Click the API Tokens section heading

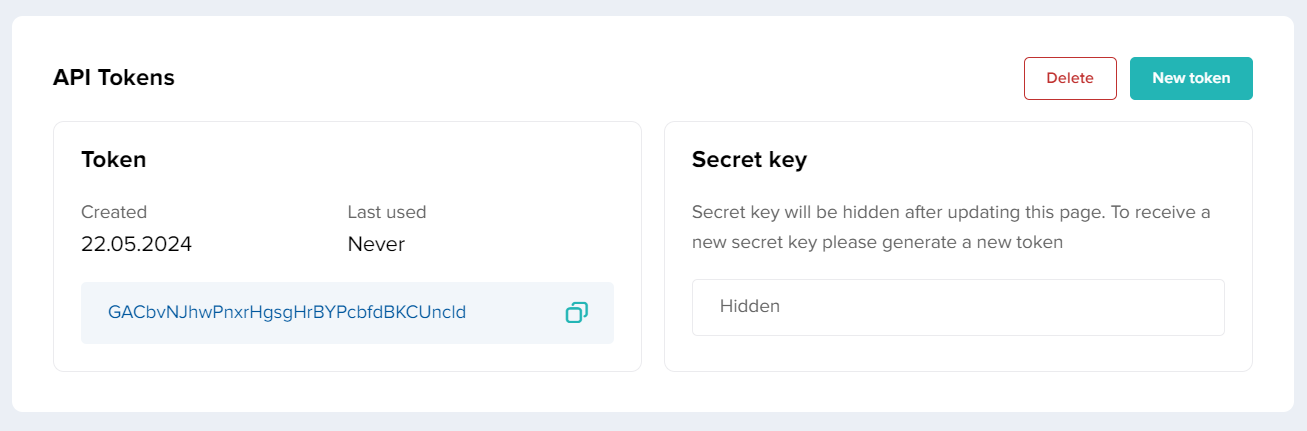[114, 77]
